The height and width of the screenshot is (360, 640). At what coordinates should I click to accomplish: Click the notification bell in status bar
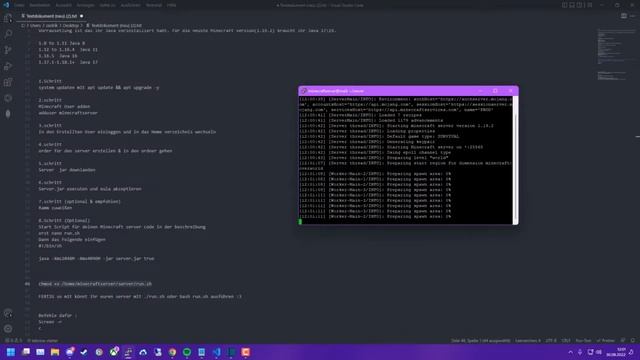tap(633, 340)
